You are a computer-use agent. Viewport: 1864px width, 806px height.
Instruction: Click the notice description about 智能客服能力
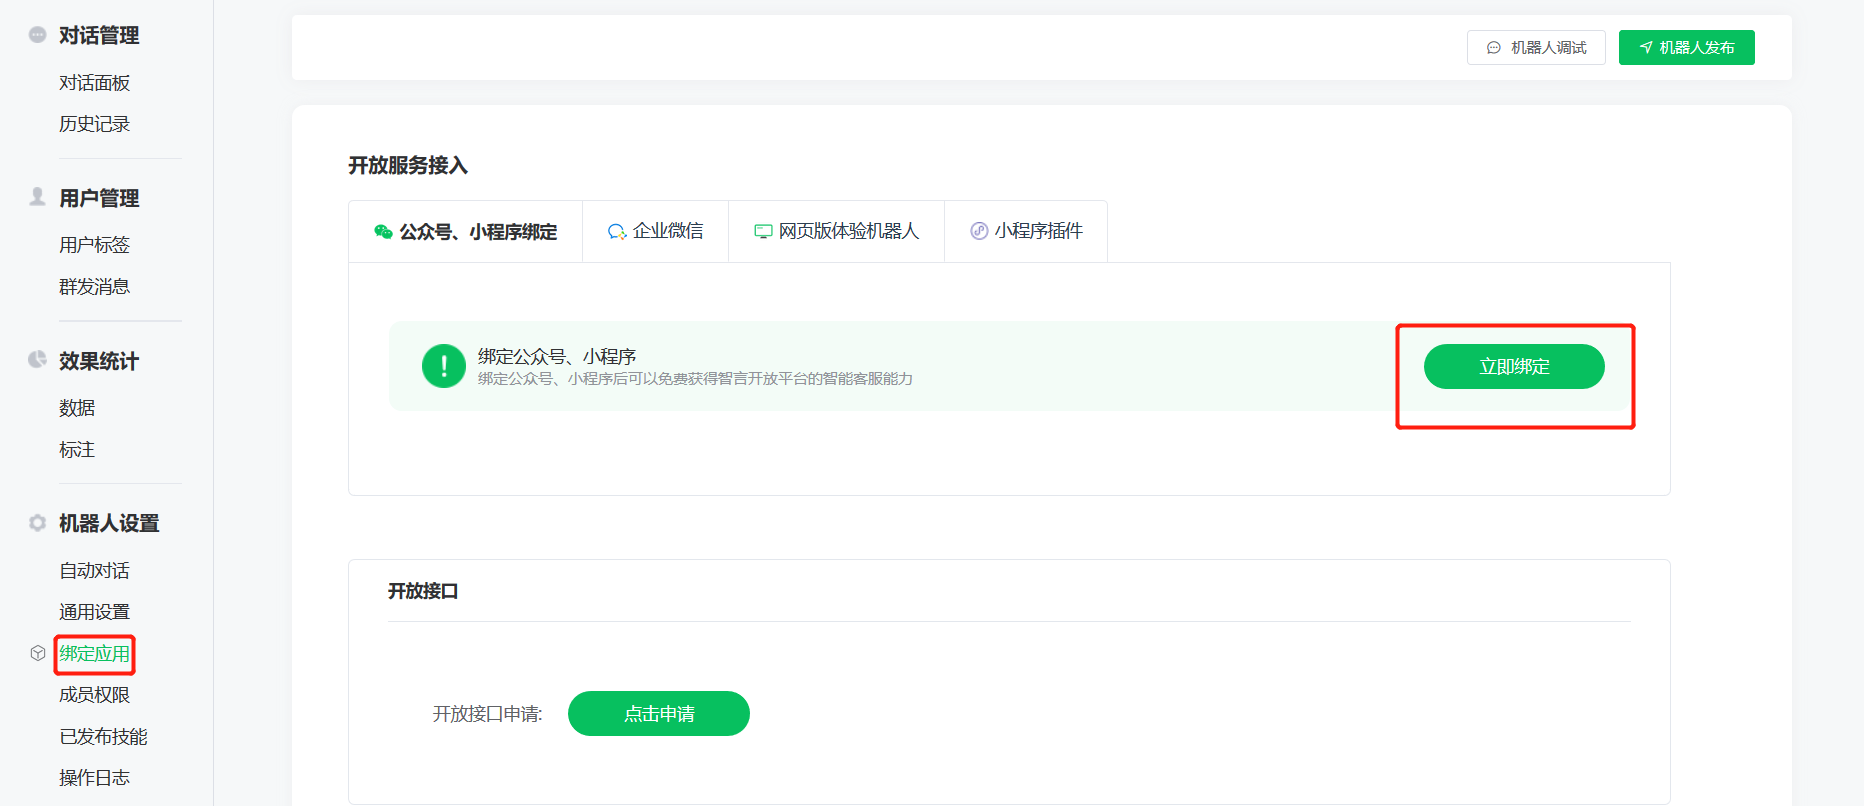pyautogui.click(x=695, y=379)
